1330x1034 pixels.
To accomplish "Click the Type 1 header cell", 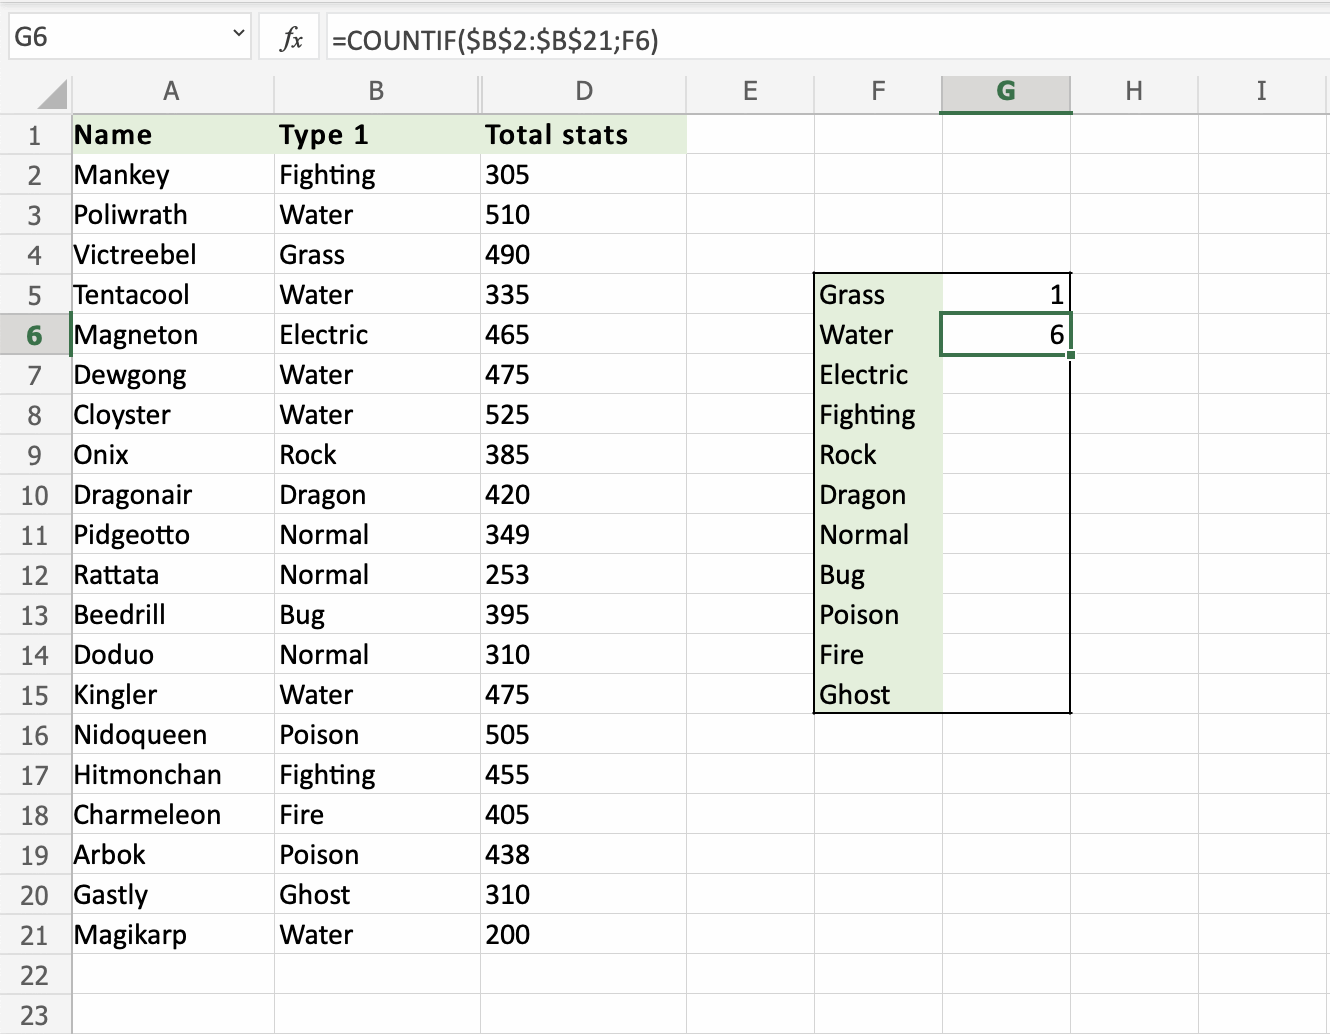I will click(x=376, y=135).
